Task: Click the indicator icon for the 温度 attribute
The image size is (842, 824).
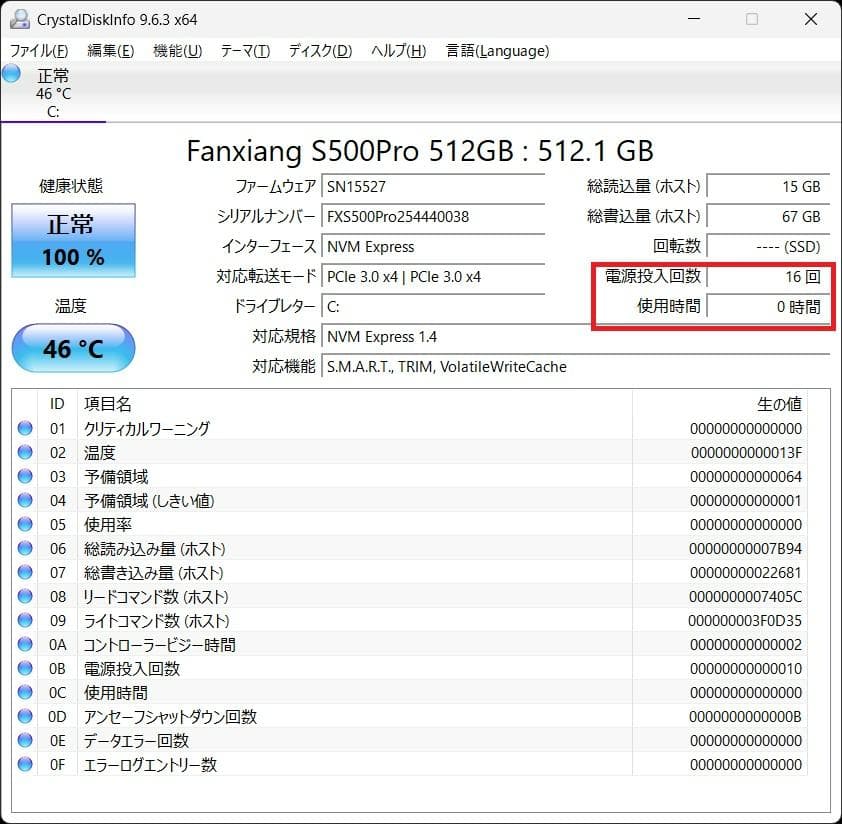Action: [x=25, y=452]
